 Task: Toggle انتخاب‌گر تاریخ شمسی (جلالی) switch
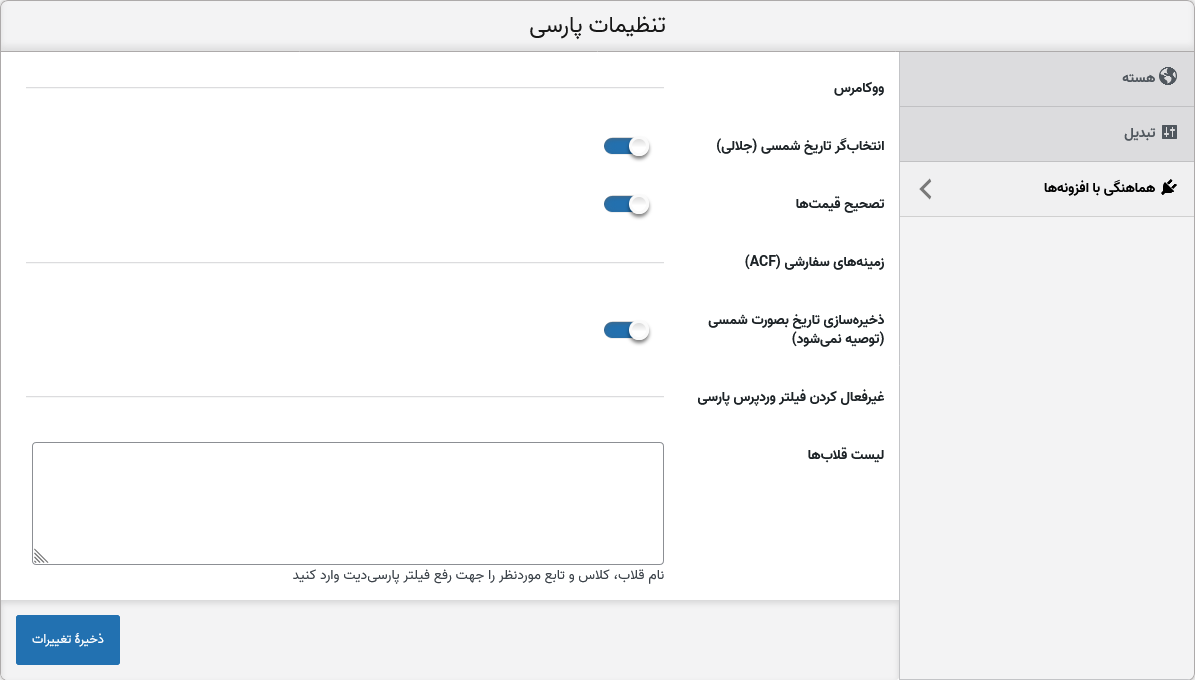tap(626, 146)
